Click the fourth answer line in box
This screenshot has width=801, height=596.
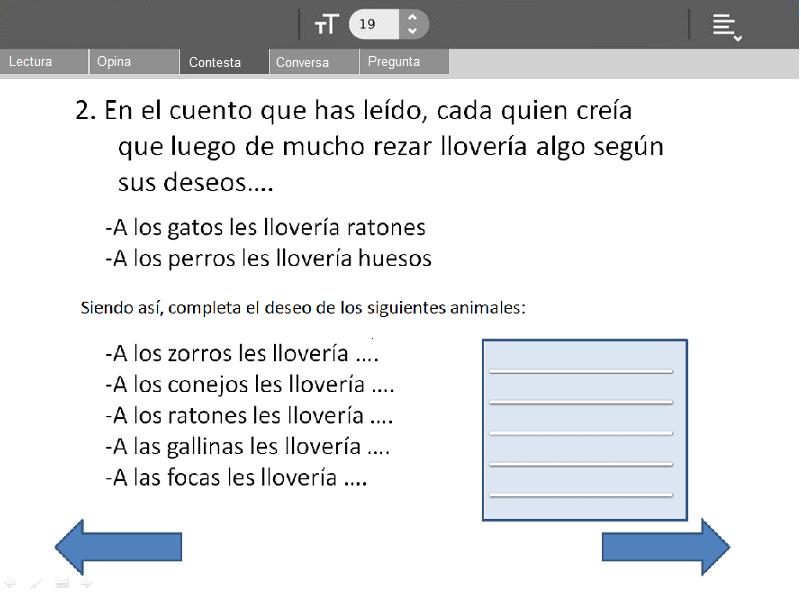point(581,463)
